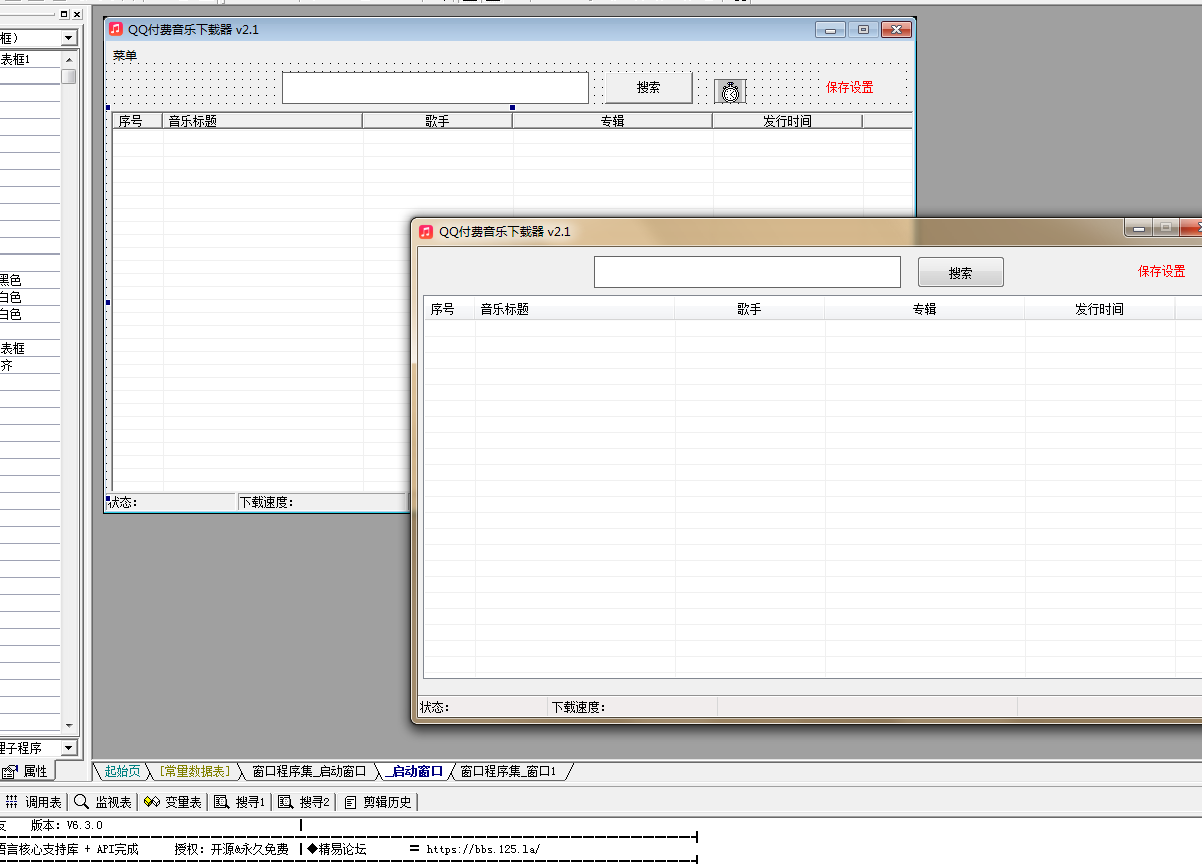The height and width of the screenshot is (864, 1202).
Task: Click the property panel scrollbar down arrow
Action: pos(69,725)
